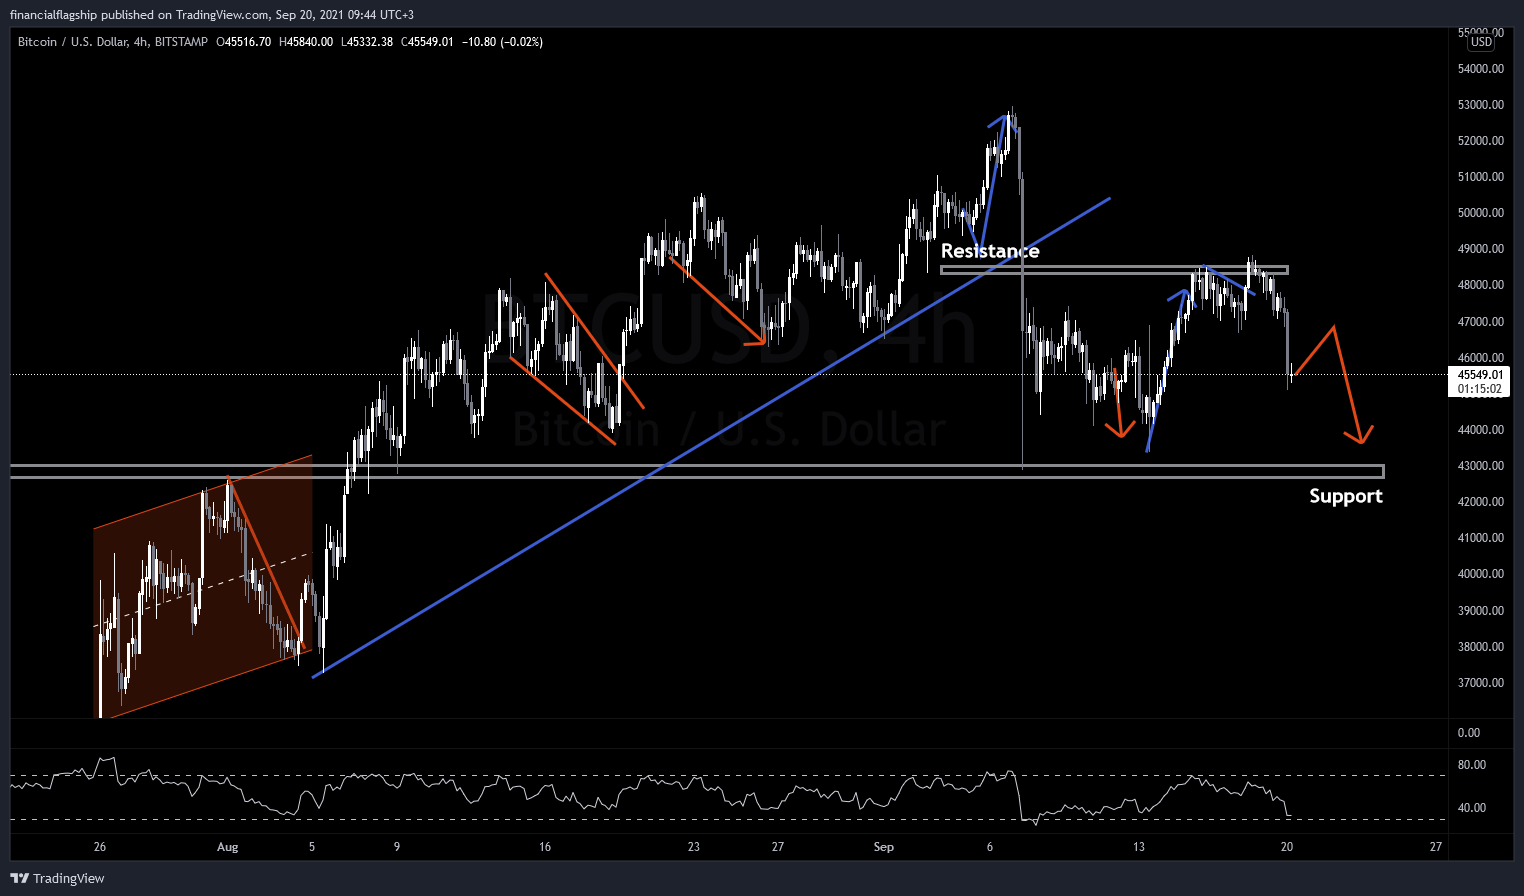The width and height of the screenshot is (1524, 896).
Task: Click the 38000.00 price axis label
Action: click(x=1481, y=647)
